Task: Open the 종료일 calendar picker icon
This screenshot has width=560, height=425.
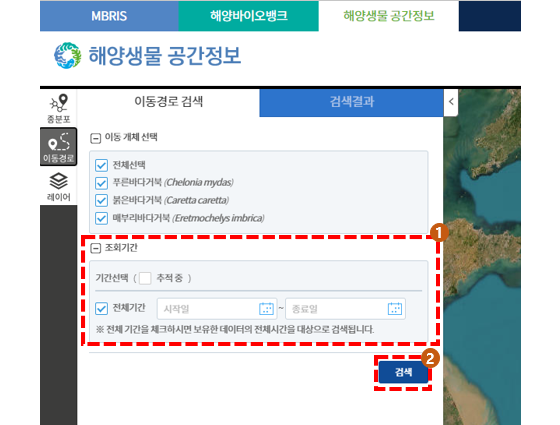Action: [395, 309]
